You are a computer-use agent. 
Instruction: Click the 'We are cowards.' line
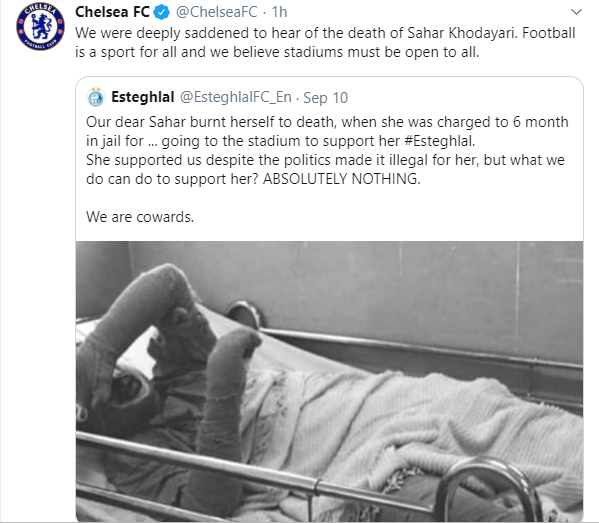pyautogui.click(x=140, y=217)
